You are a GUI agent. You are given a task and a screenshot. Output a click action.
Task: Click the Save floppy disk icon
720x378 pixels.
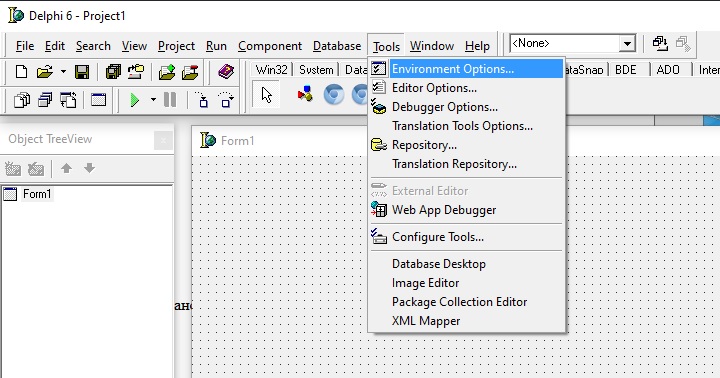coord(82,72)
